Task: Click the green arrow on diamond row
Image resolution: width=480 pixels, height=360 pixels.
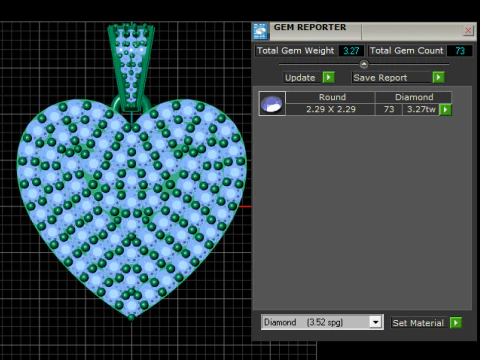Action: click(x=446, y=109)
